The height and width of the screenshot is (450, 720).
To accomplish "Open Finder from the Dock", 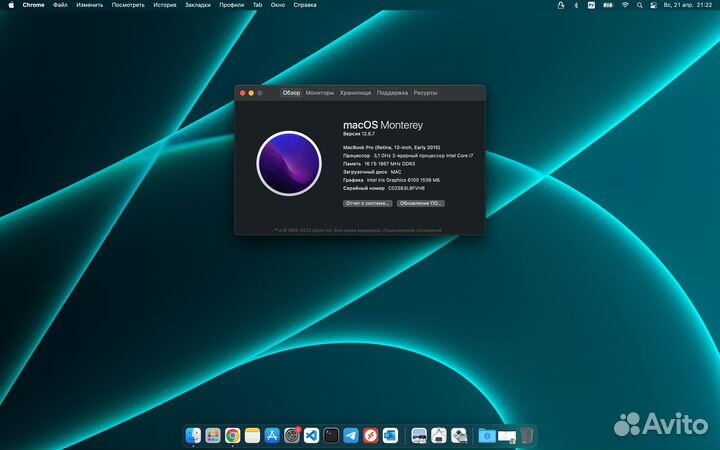I will (x=193, y=435).
